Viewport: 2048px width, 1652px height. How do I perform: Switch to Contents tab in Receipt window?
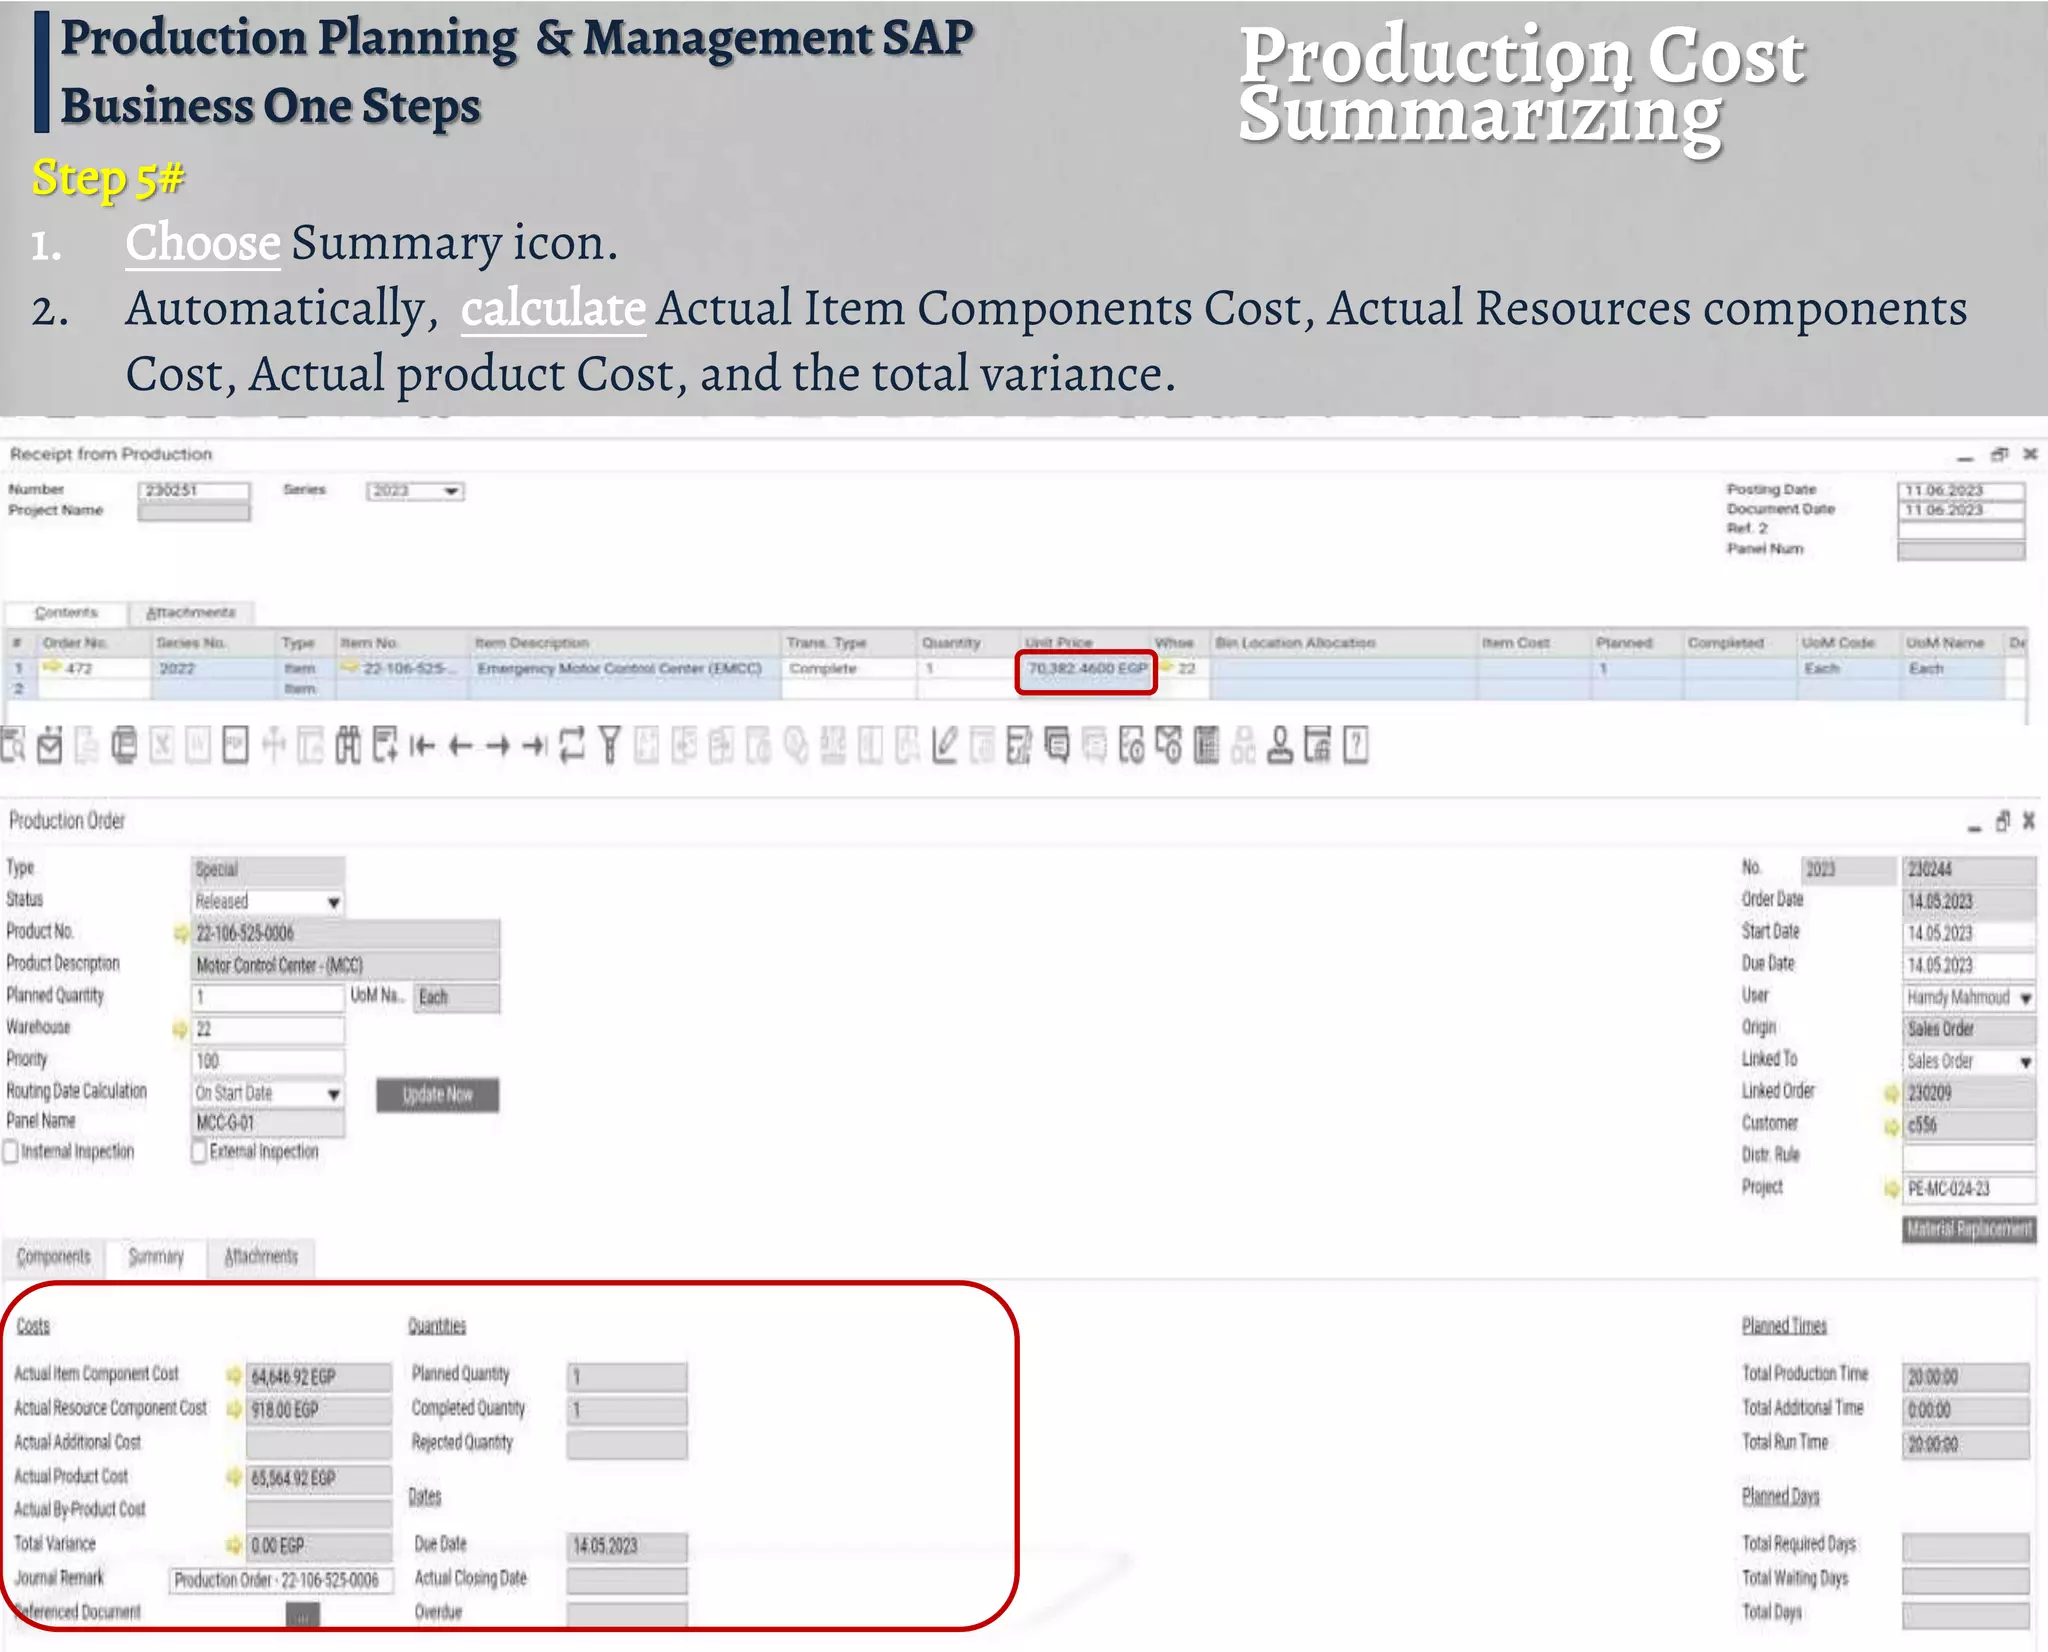(66, 612)
